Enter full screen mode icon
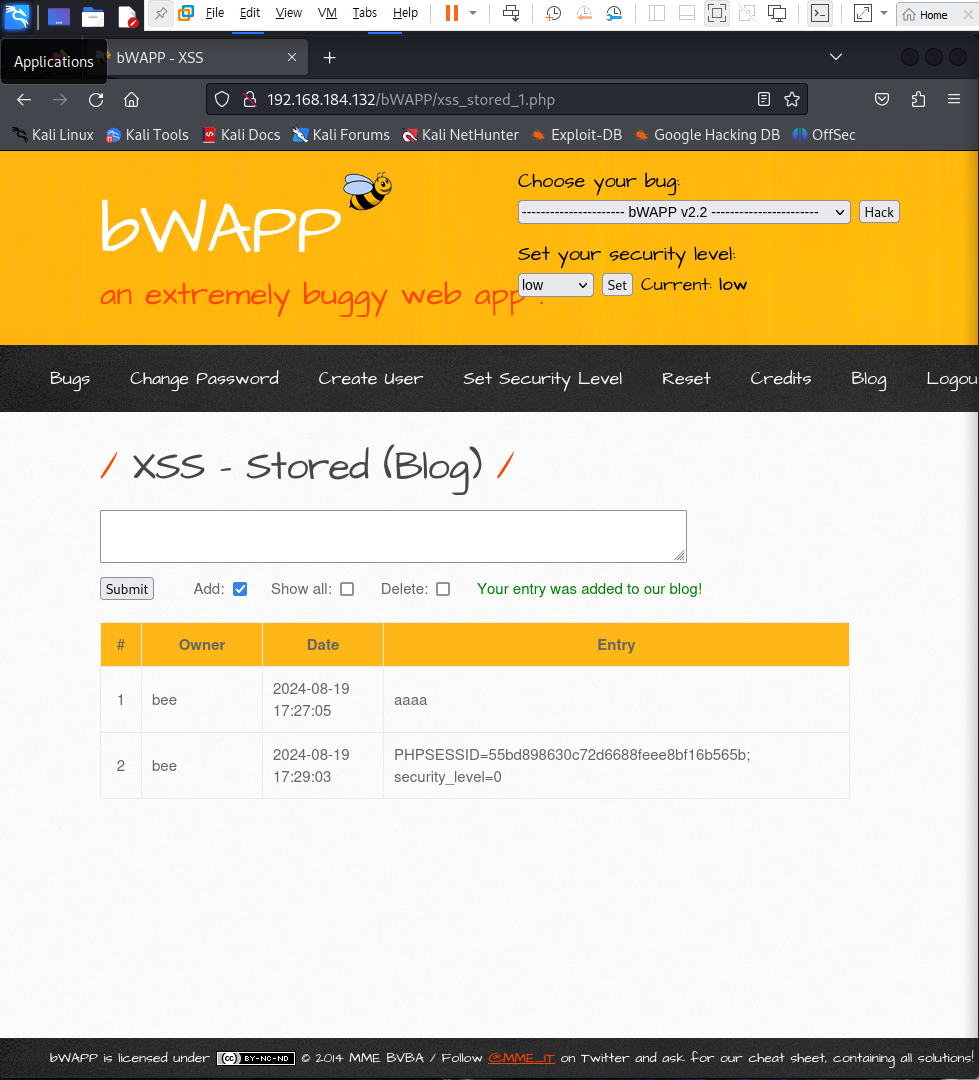Image resolution: width=979 pixels, height=1080 pixels. tap(717, 13)
